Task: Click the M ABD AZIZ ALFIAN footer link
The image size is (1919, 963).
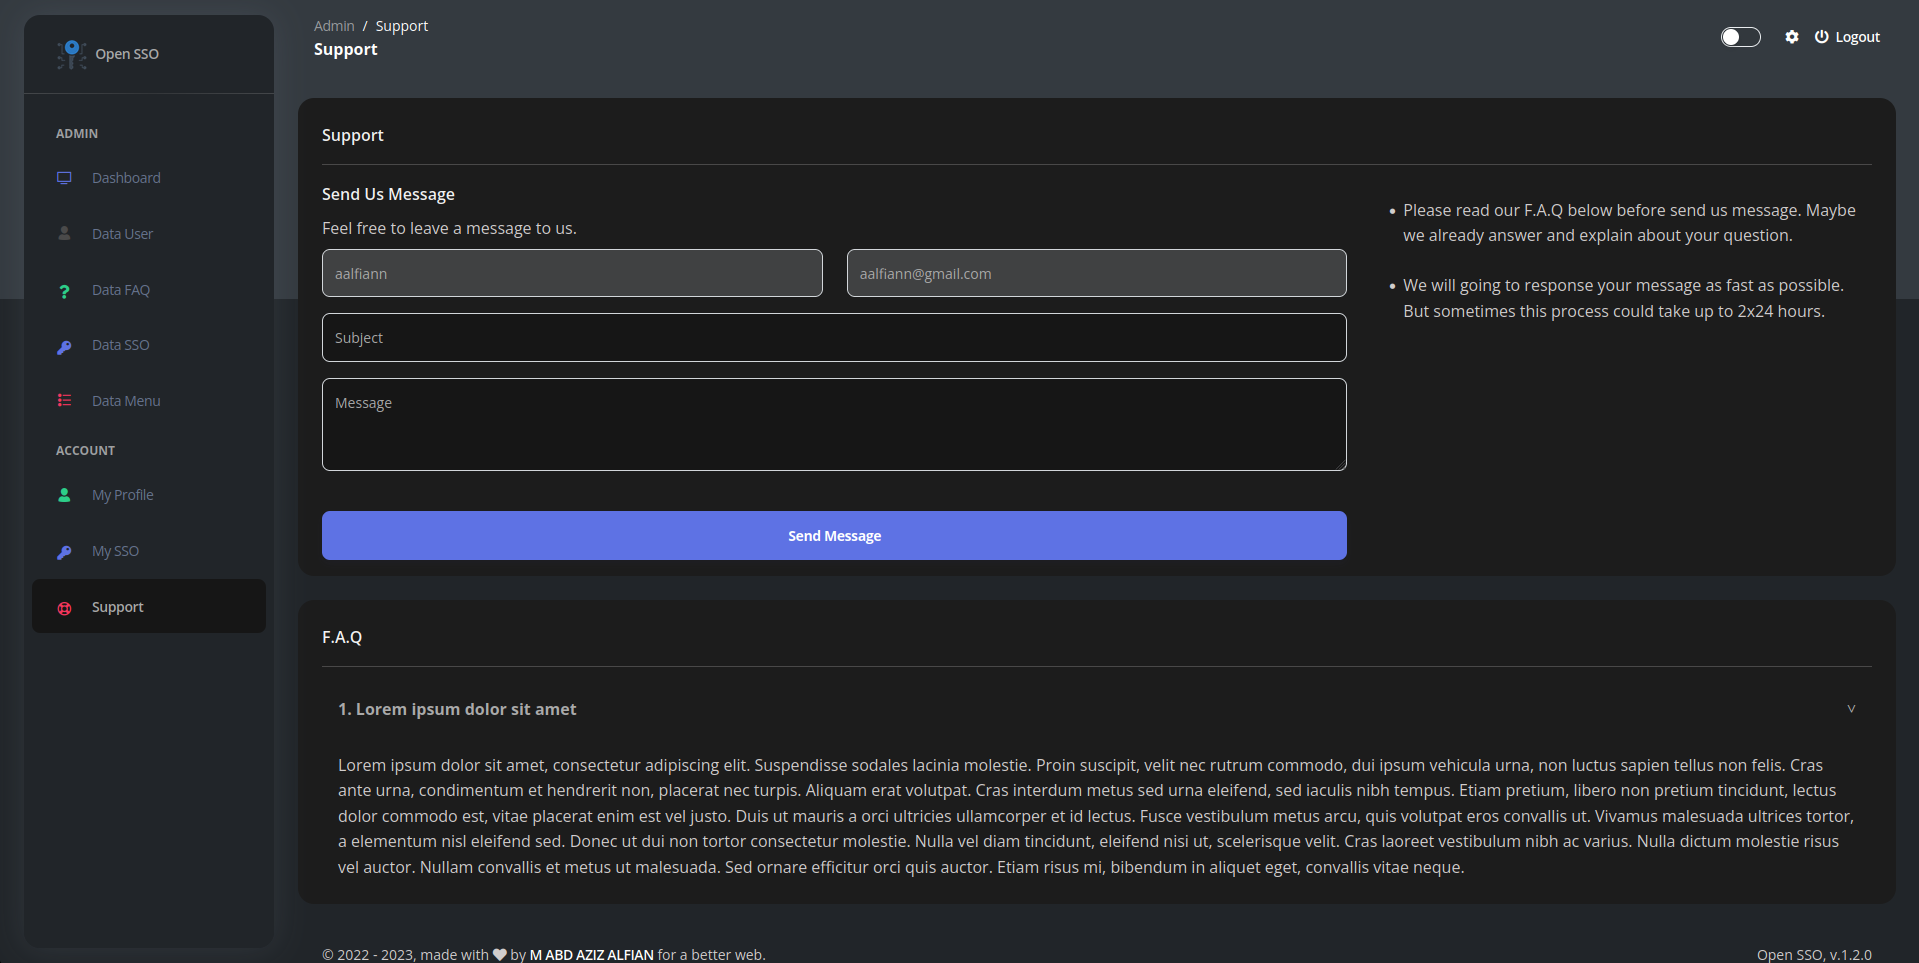Action: tap(591, 954)
